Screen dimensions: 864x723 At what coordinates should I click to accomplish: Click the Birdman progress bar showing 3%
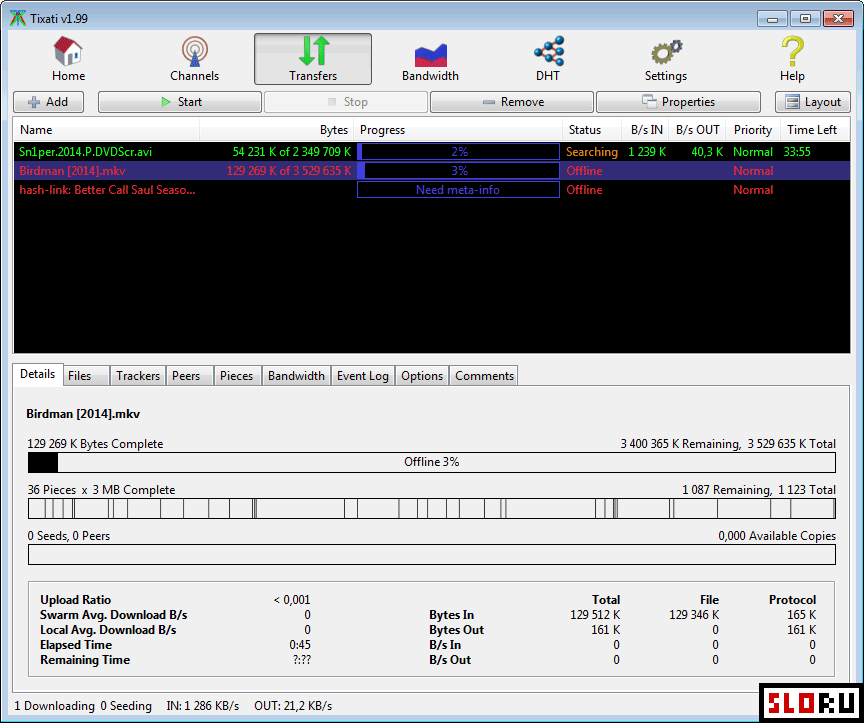point(458,171)
